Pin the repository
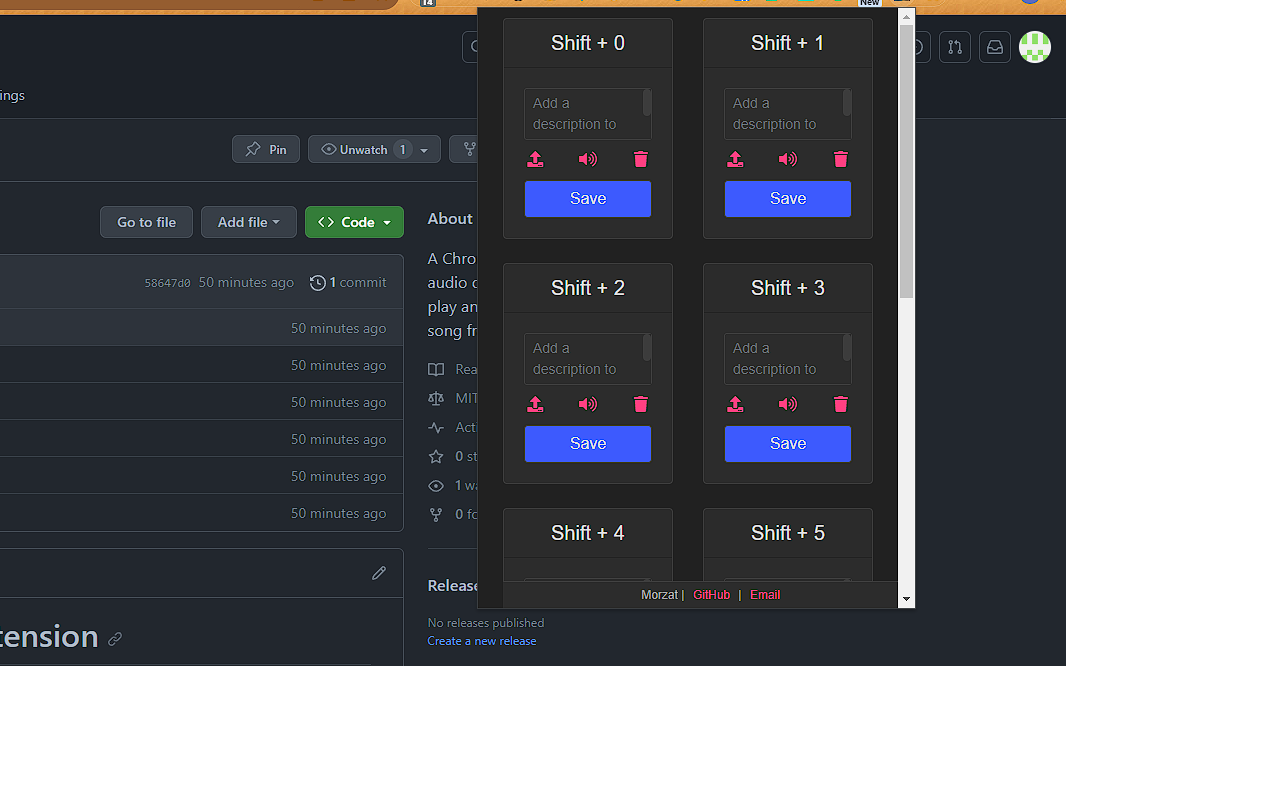This screenshot has width=1280, height=800. point(266,149)
